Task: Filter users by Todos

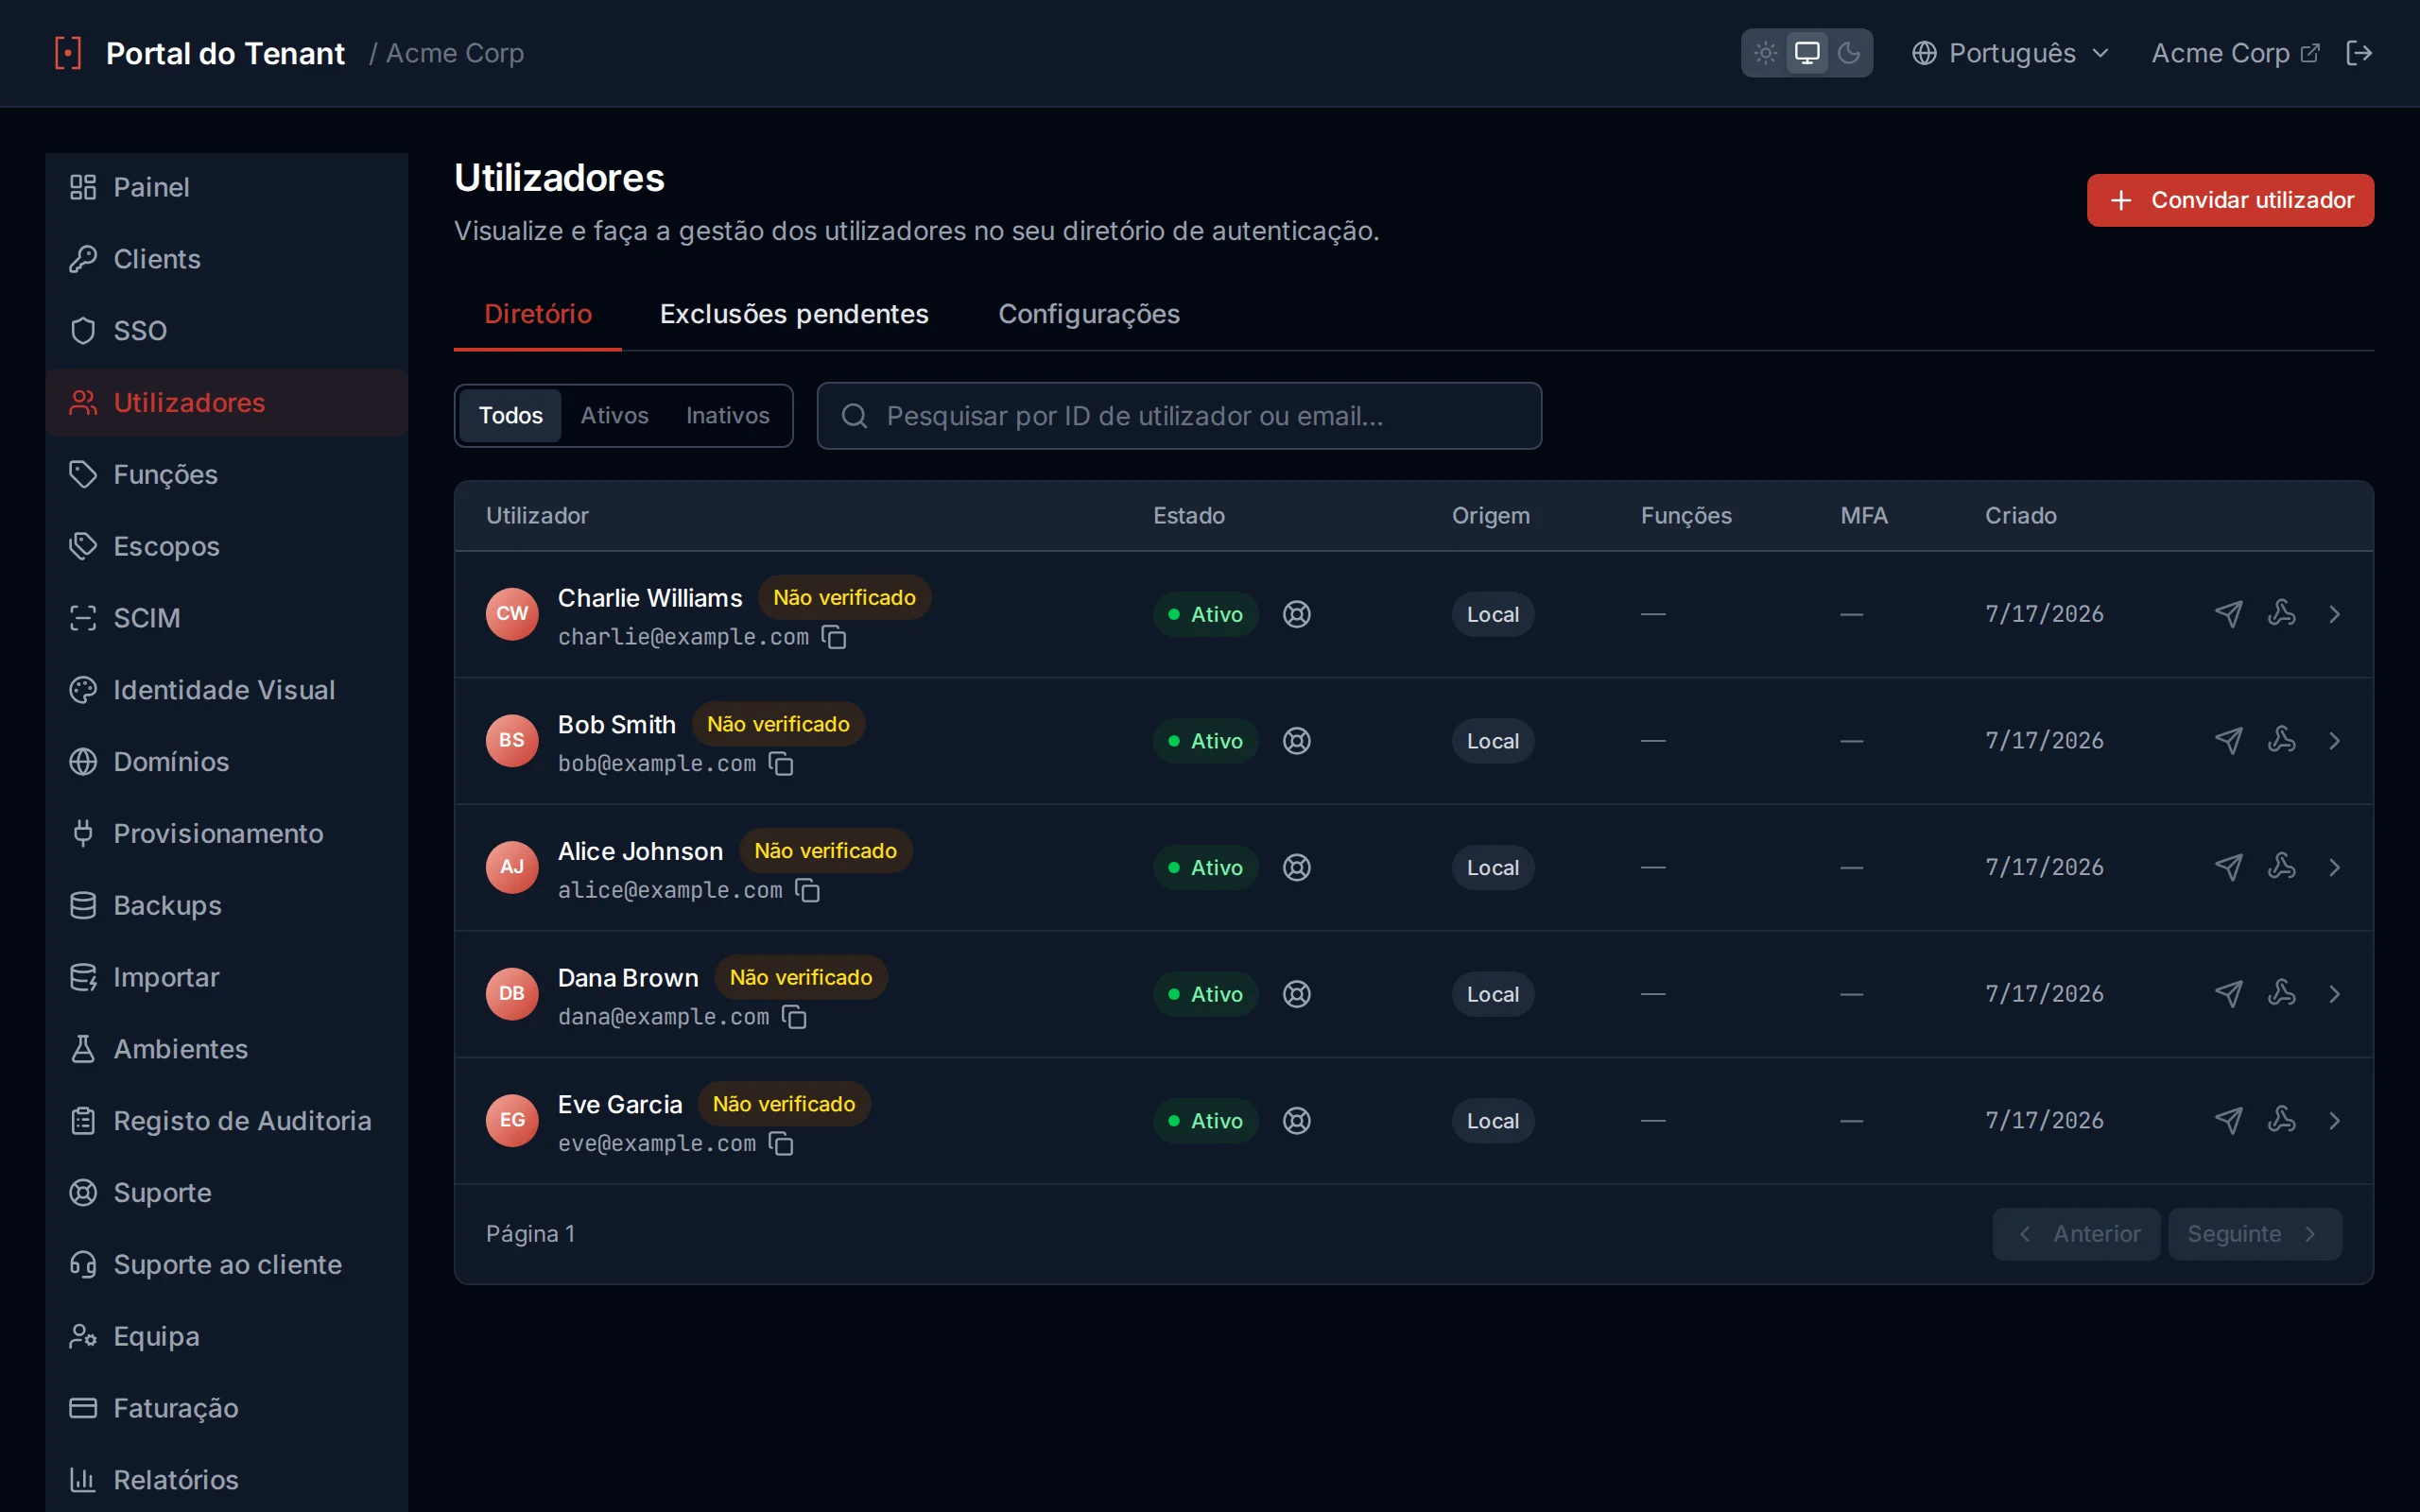Action: pyautogui.click(x=510, y=415)
